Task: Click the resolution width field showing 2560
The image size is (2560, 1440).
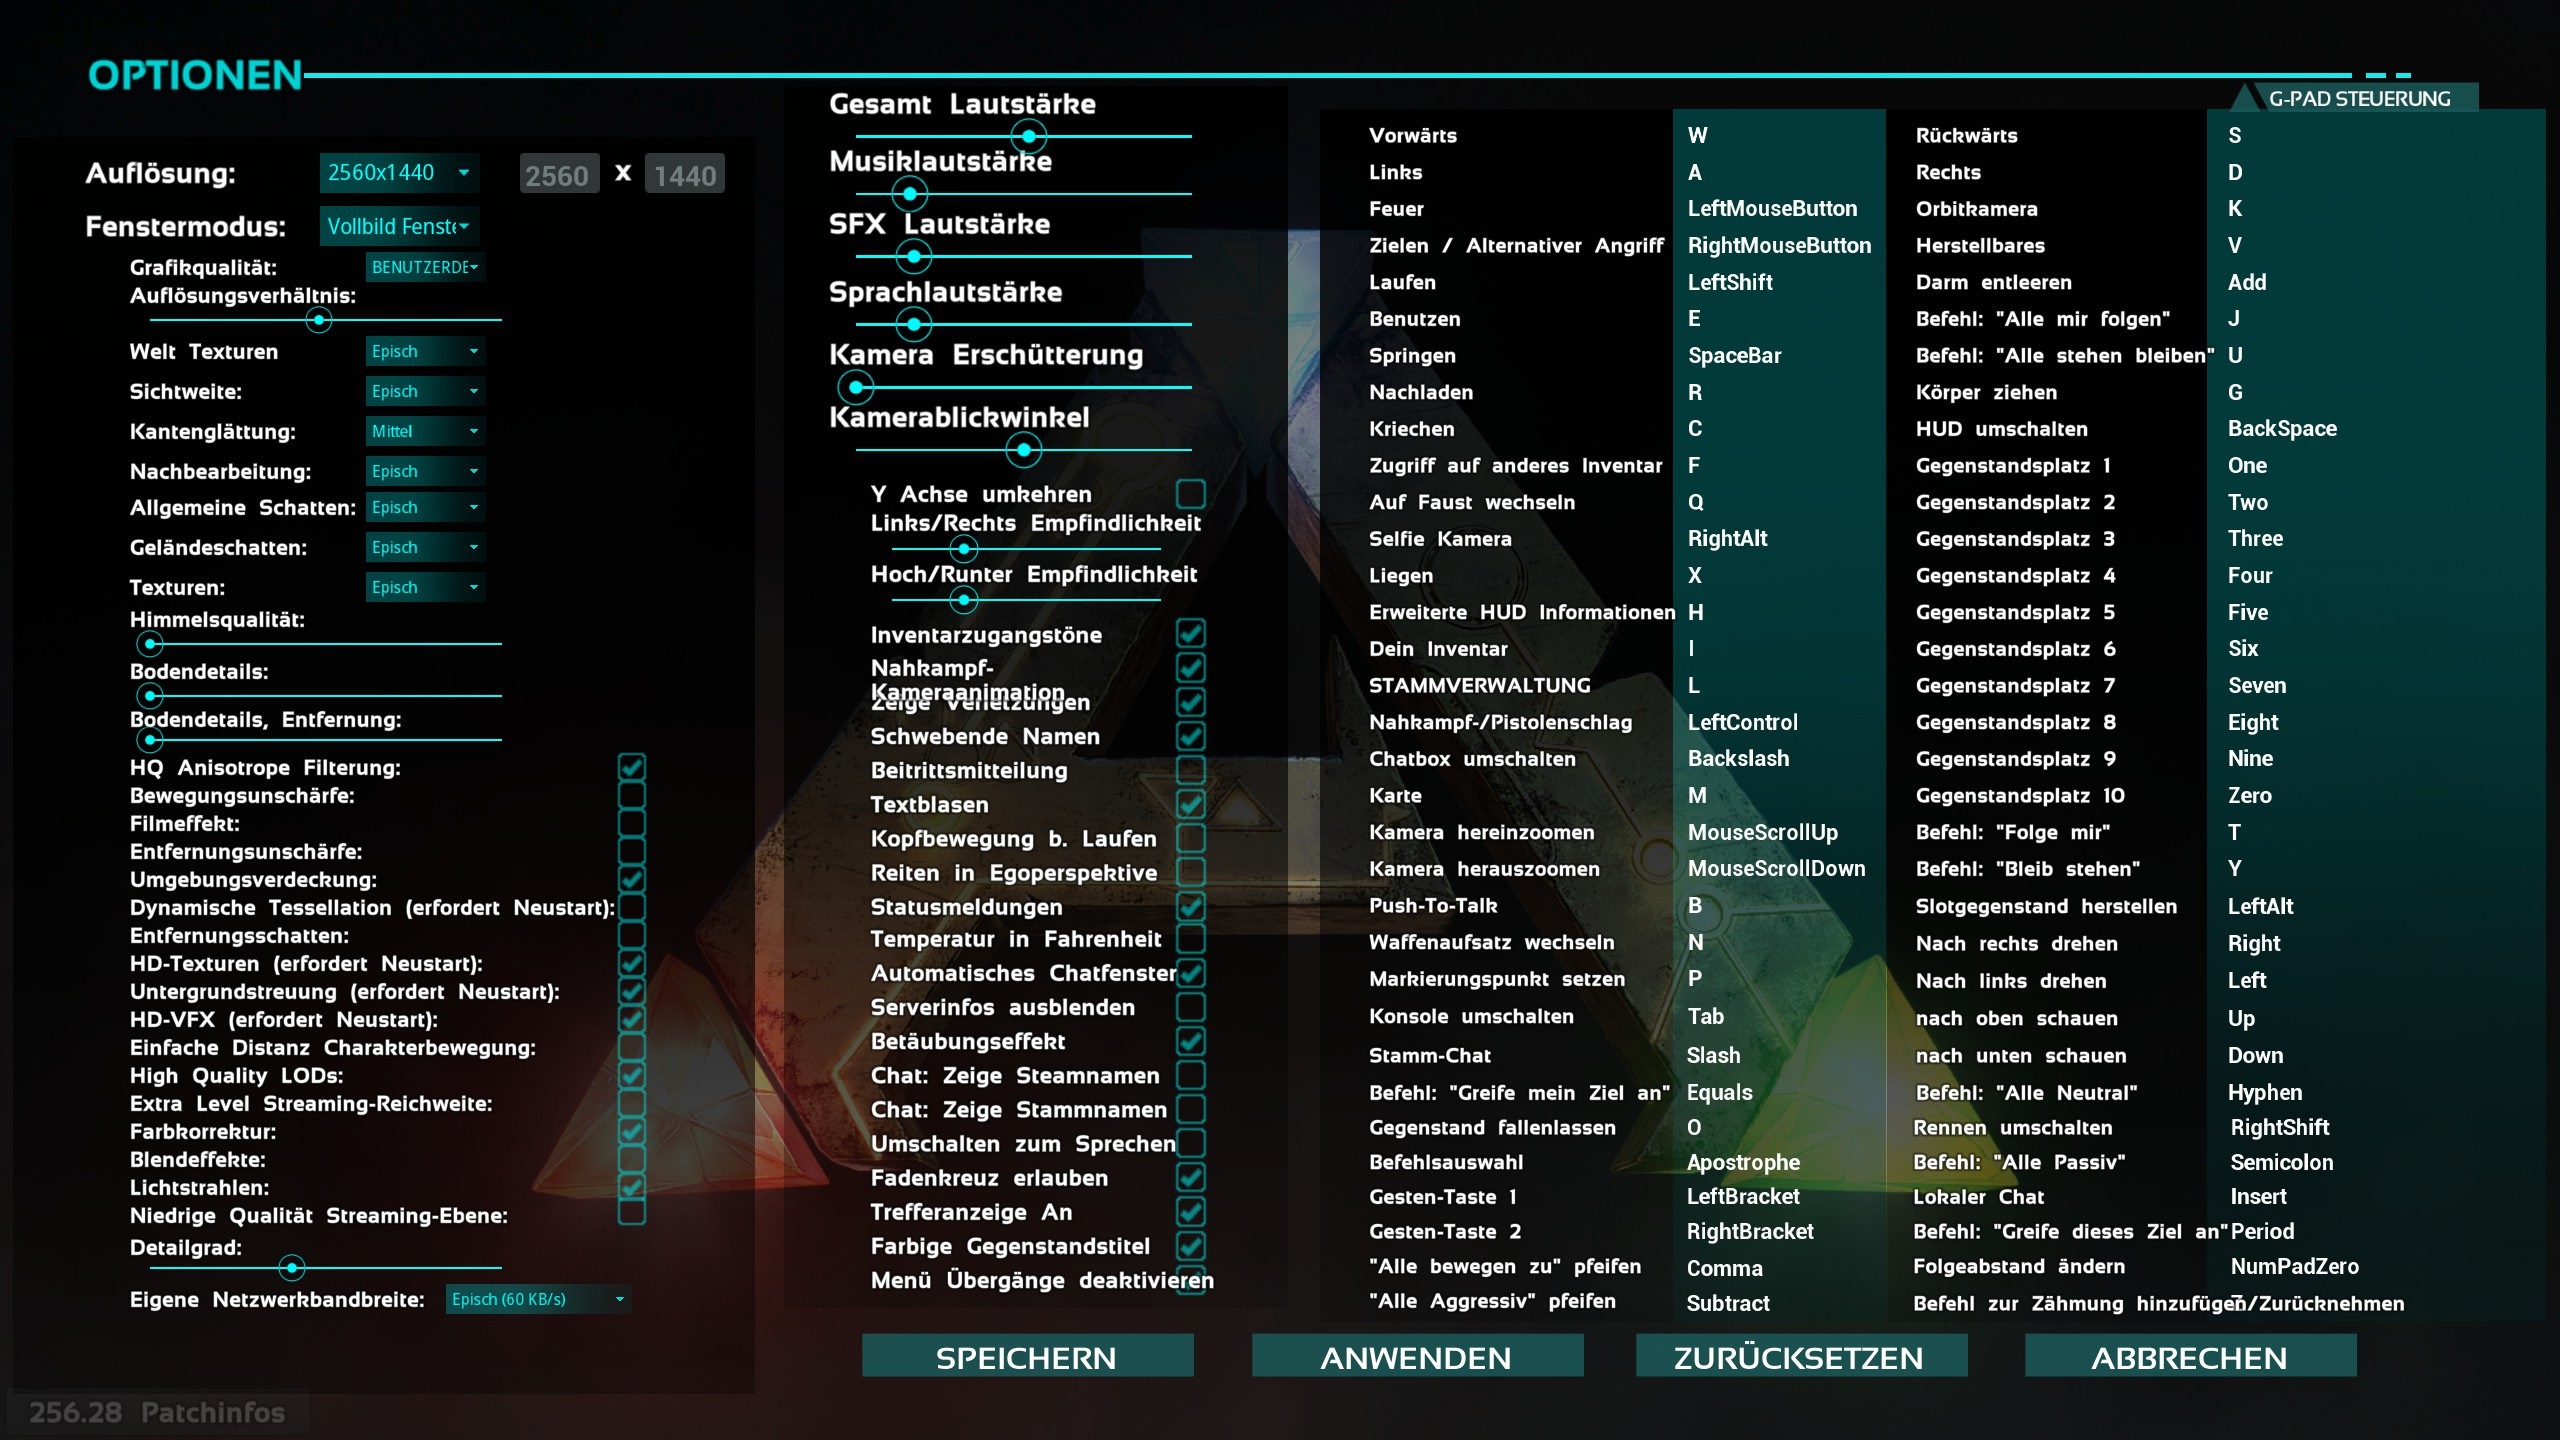Action: pyautogui.click(x=558, y=175)
